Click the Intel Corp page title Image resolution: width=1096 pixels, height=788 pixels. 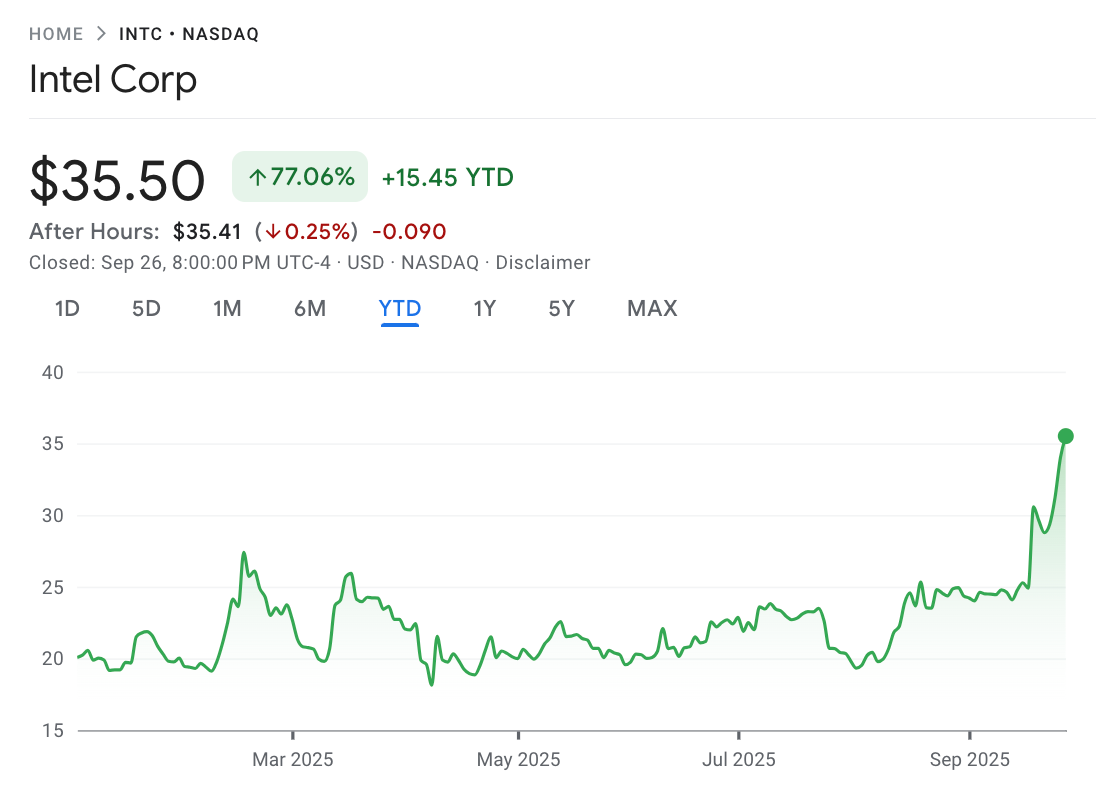113,80
